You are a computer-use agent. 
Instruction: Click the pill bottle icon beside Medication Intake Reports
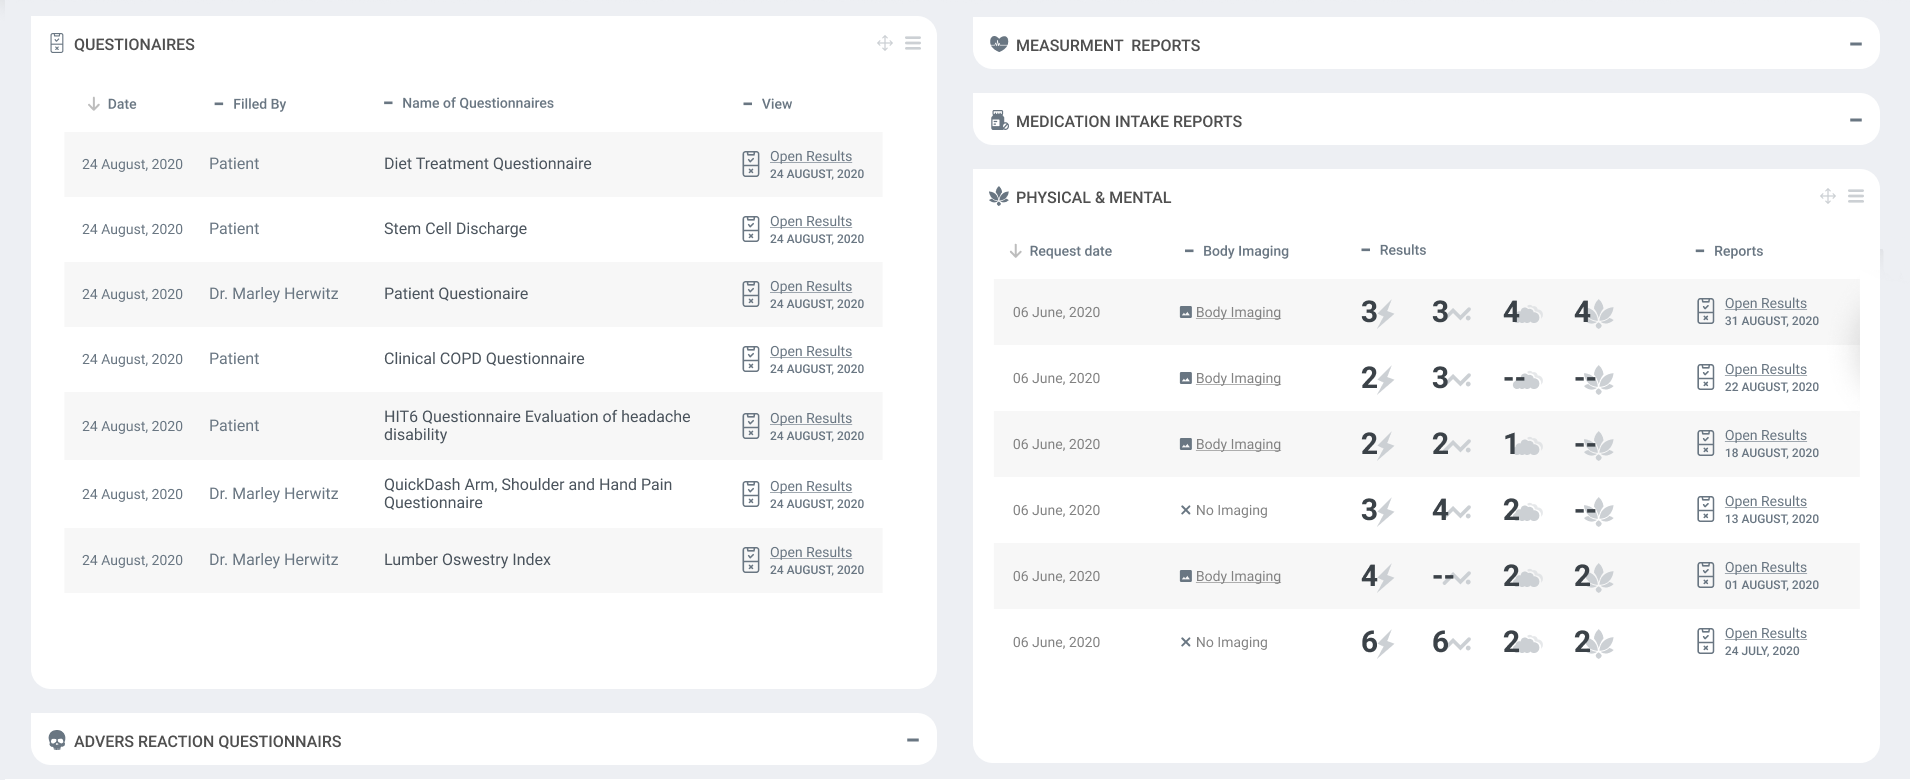999,120
